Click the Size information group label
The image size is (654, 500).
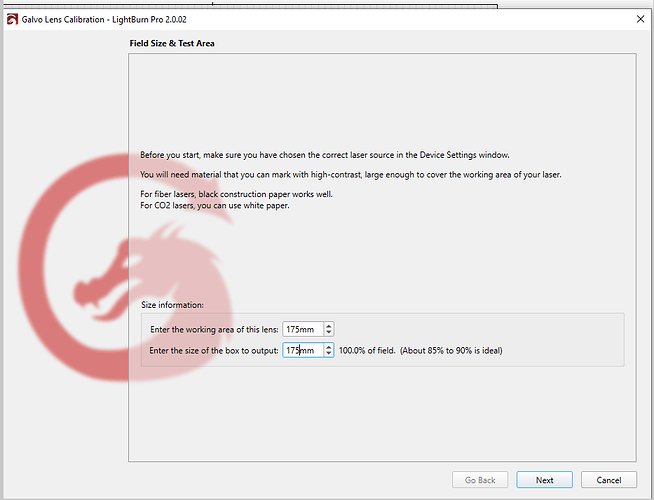172,305
